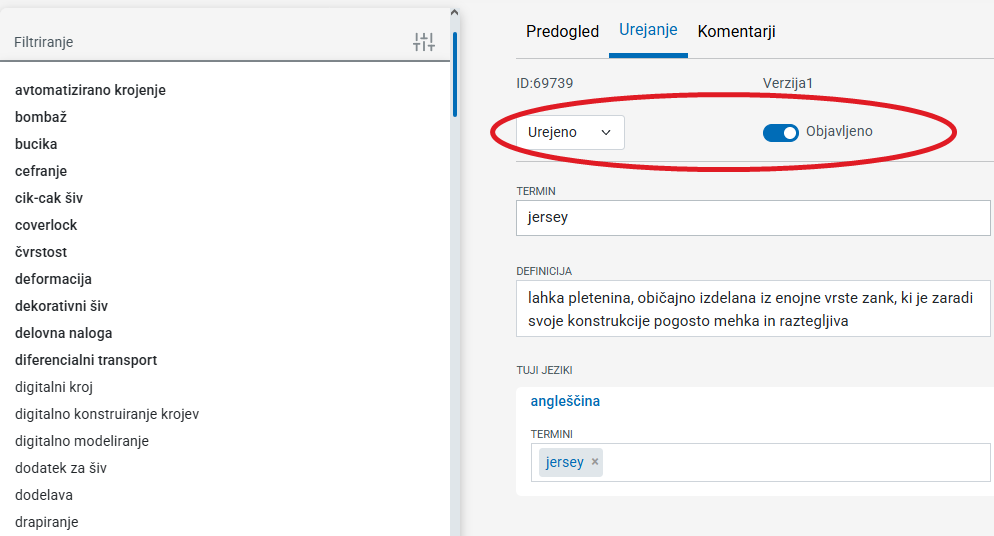
Task: Open the Urejeno status dropdown
Action: tap(570, 132)
